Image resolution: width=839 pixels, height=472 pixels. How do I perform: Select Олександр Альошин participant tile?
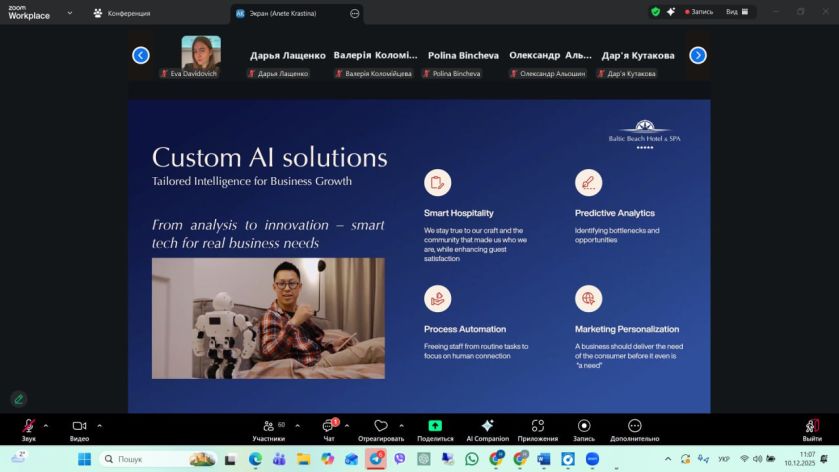550,55
